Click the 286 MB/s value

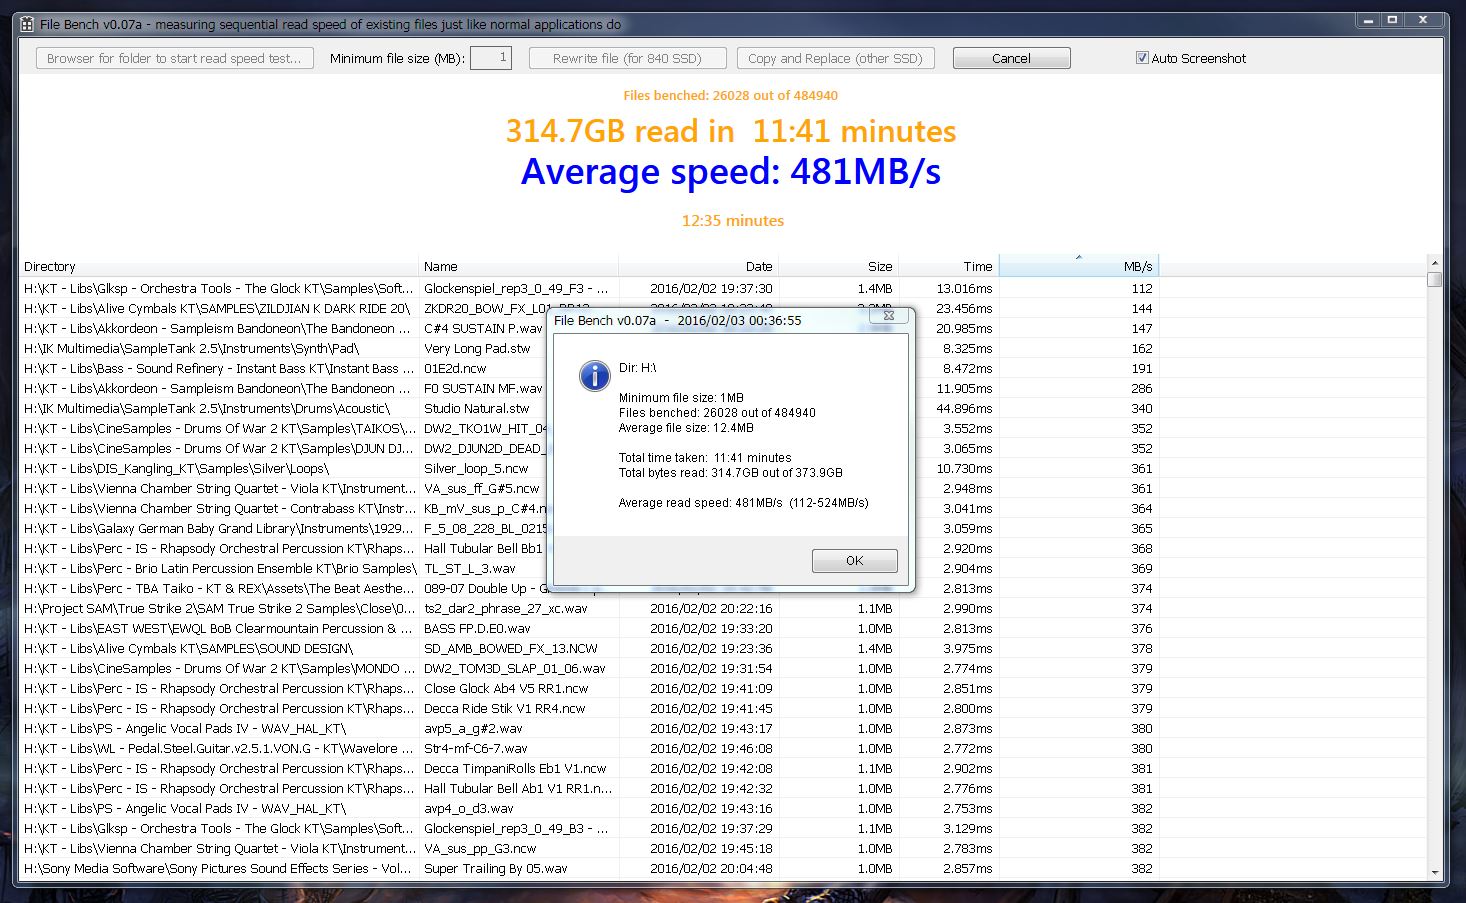pyautogui.click(x=1142, y=388)
